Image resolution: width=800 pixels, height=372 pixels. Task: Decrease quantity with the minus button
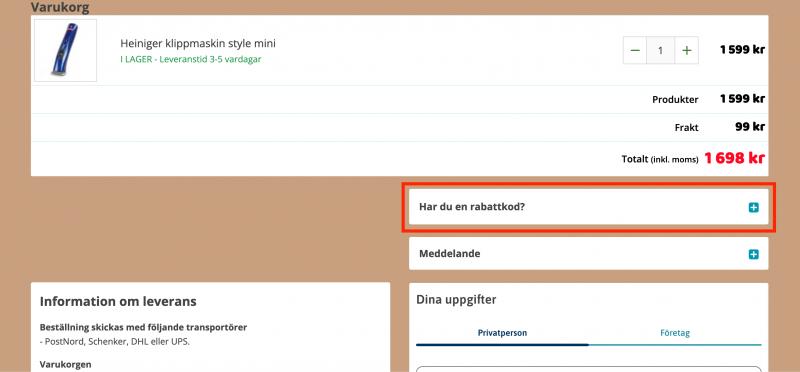point(635,51)
